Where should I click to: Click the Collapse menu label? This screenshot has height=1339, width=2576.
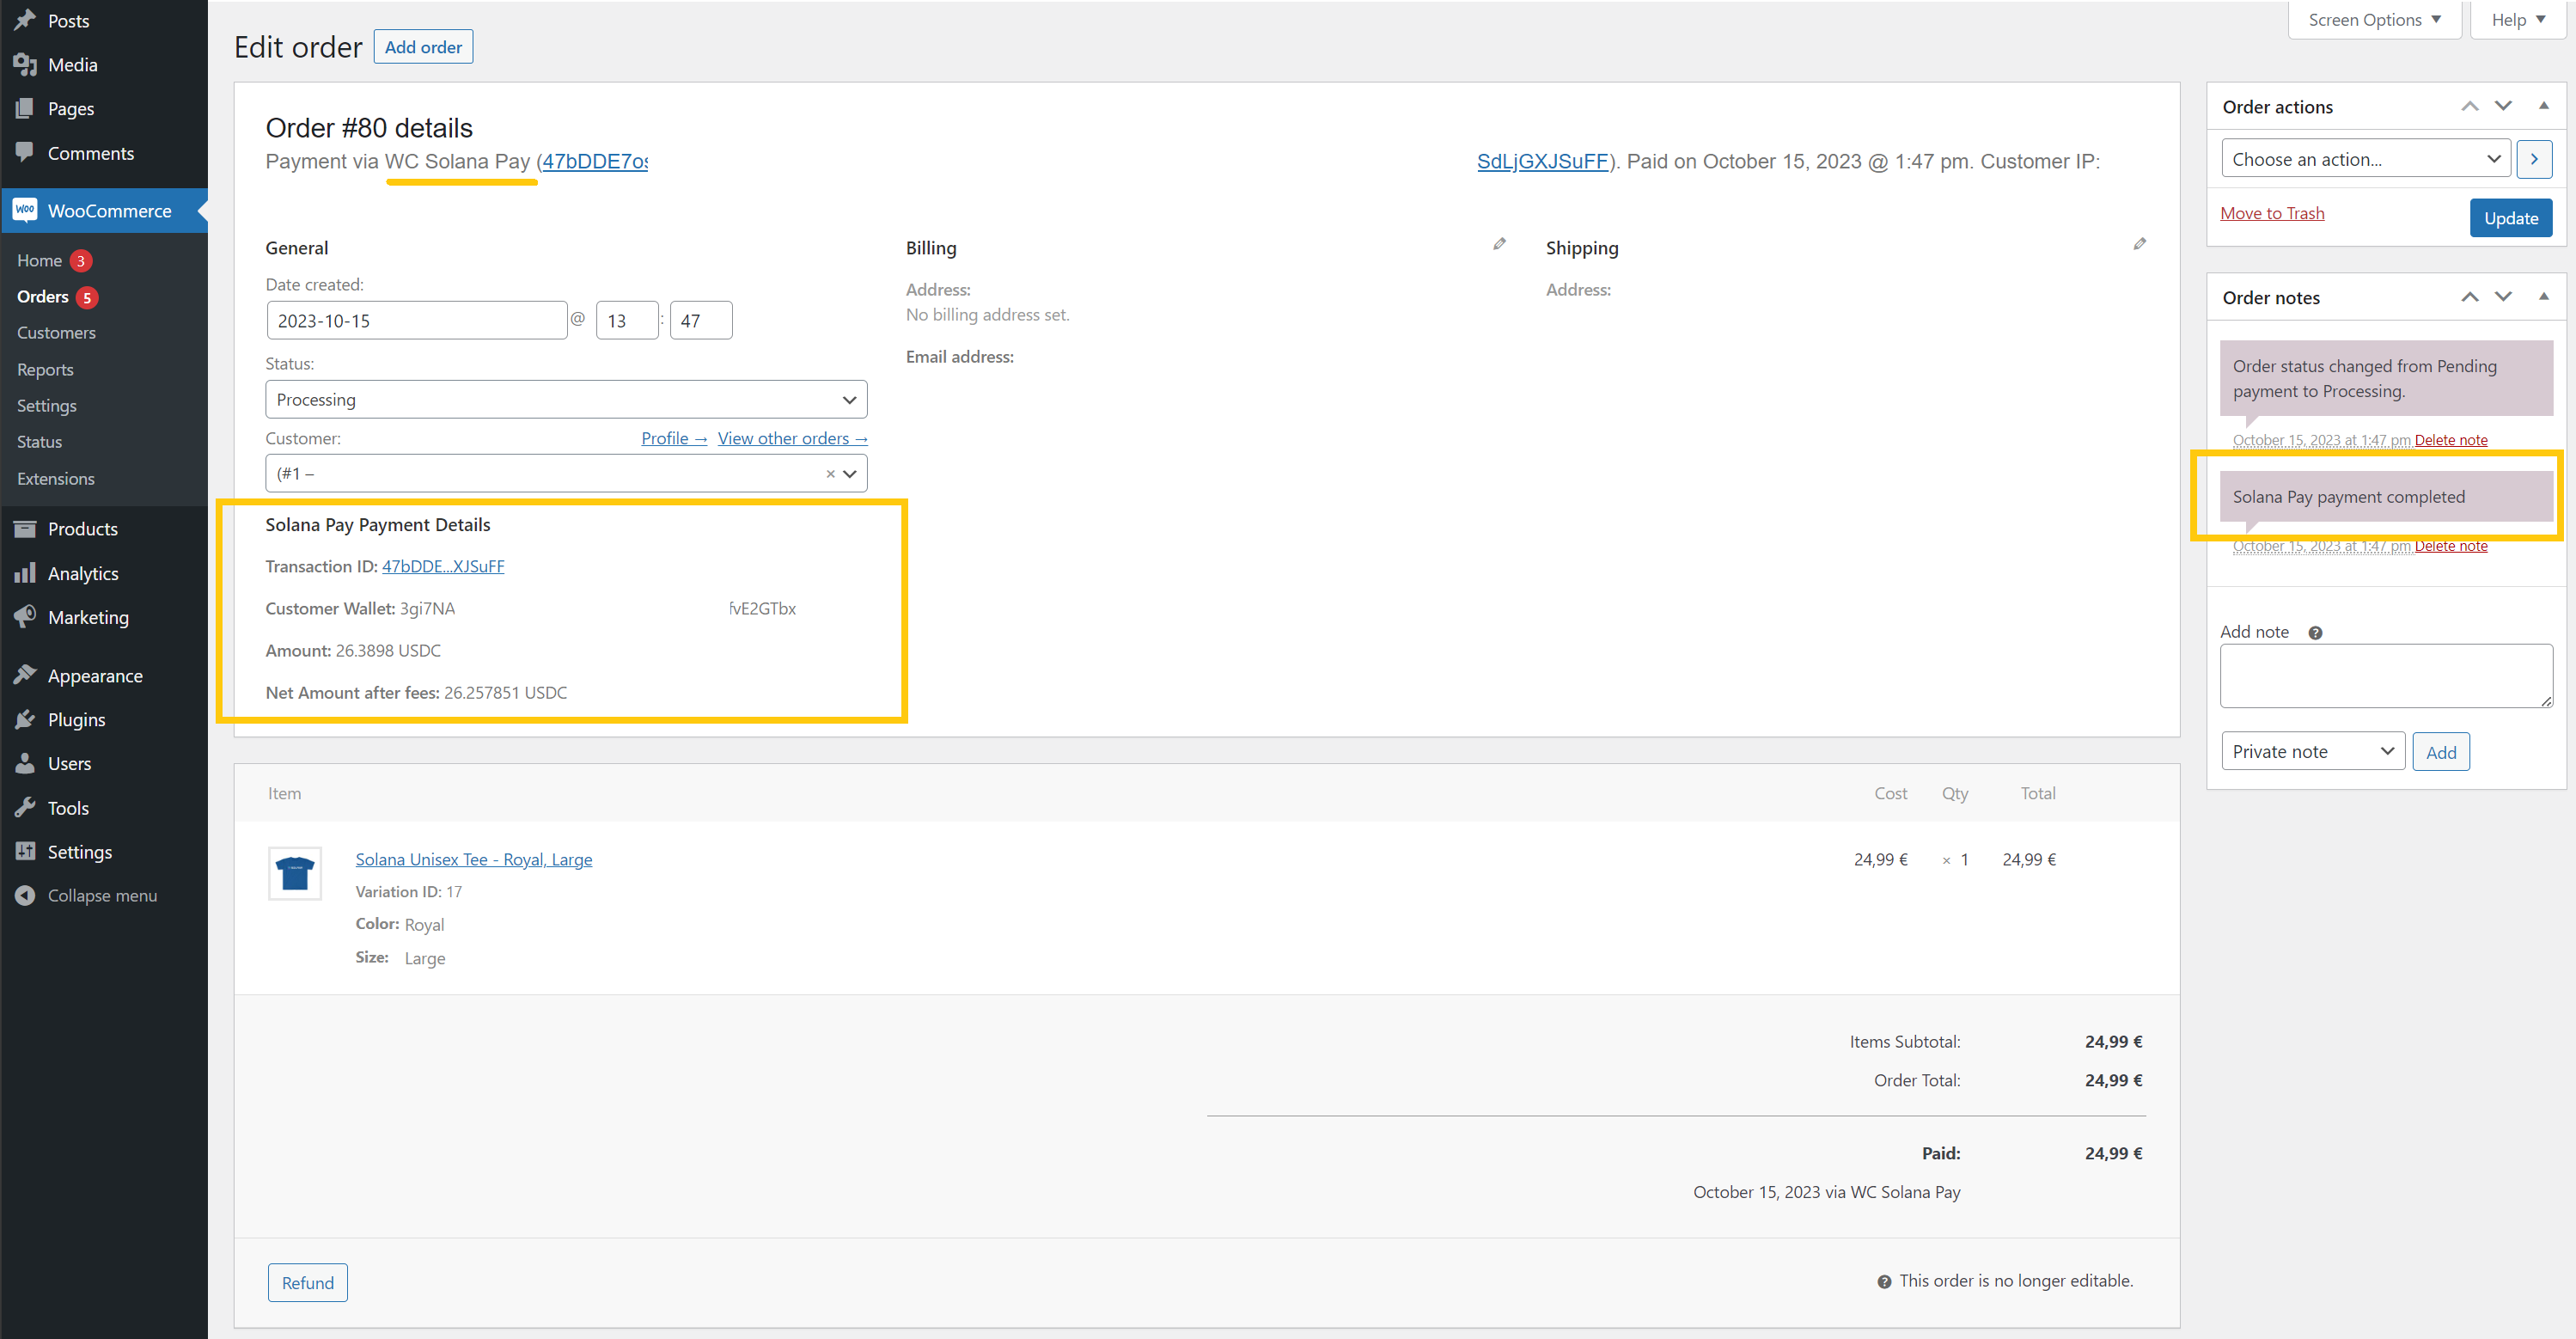(x=102, y=896)
